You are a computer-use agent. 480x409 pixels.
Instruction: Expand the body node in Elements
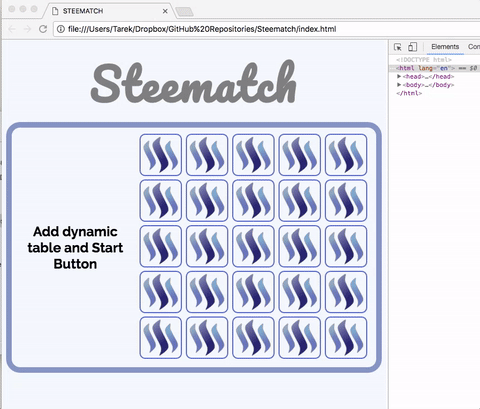399,85
